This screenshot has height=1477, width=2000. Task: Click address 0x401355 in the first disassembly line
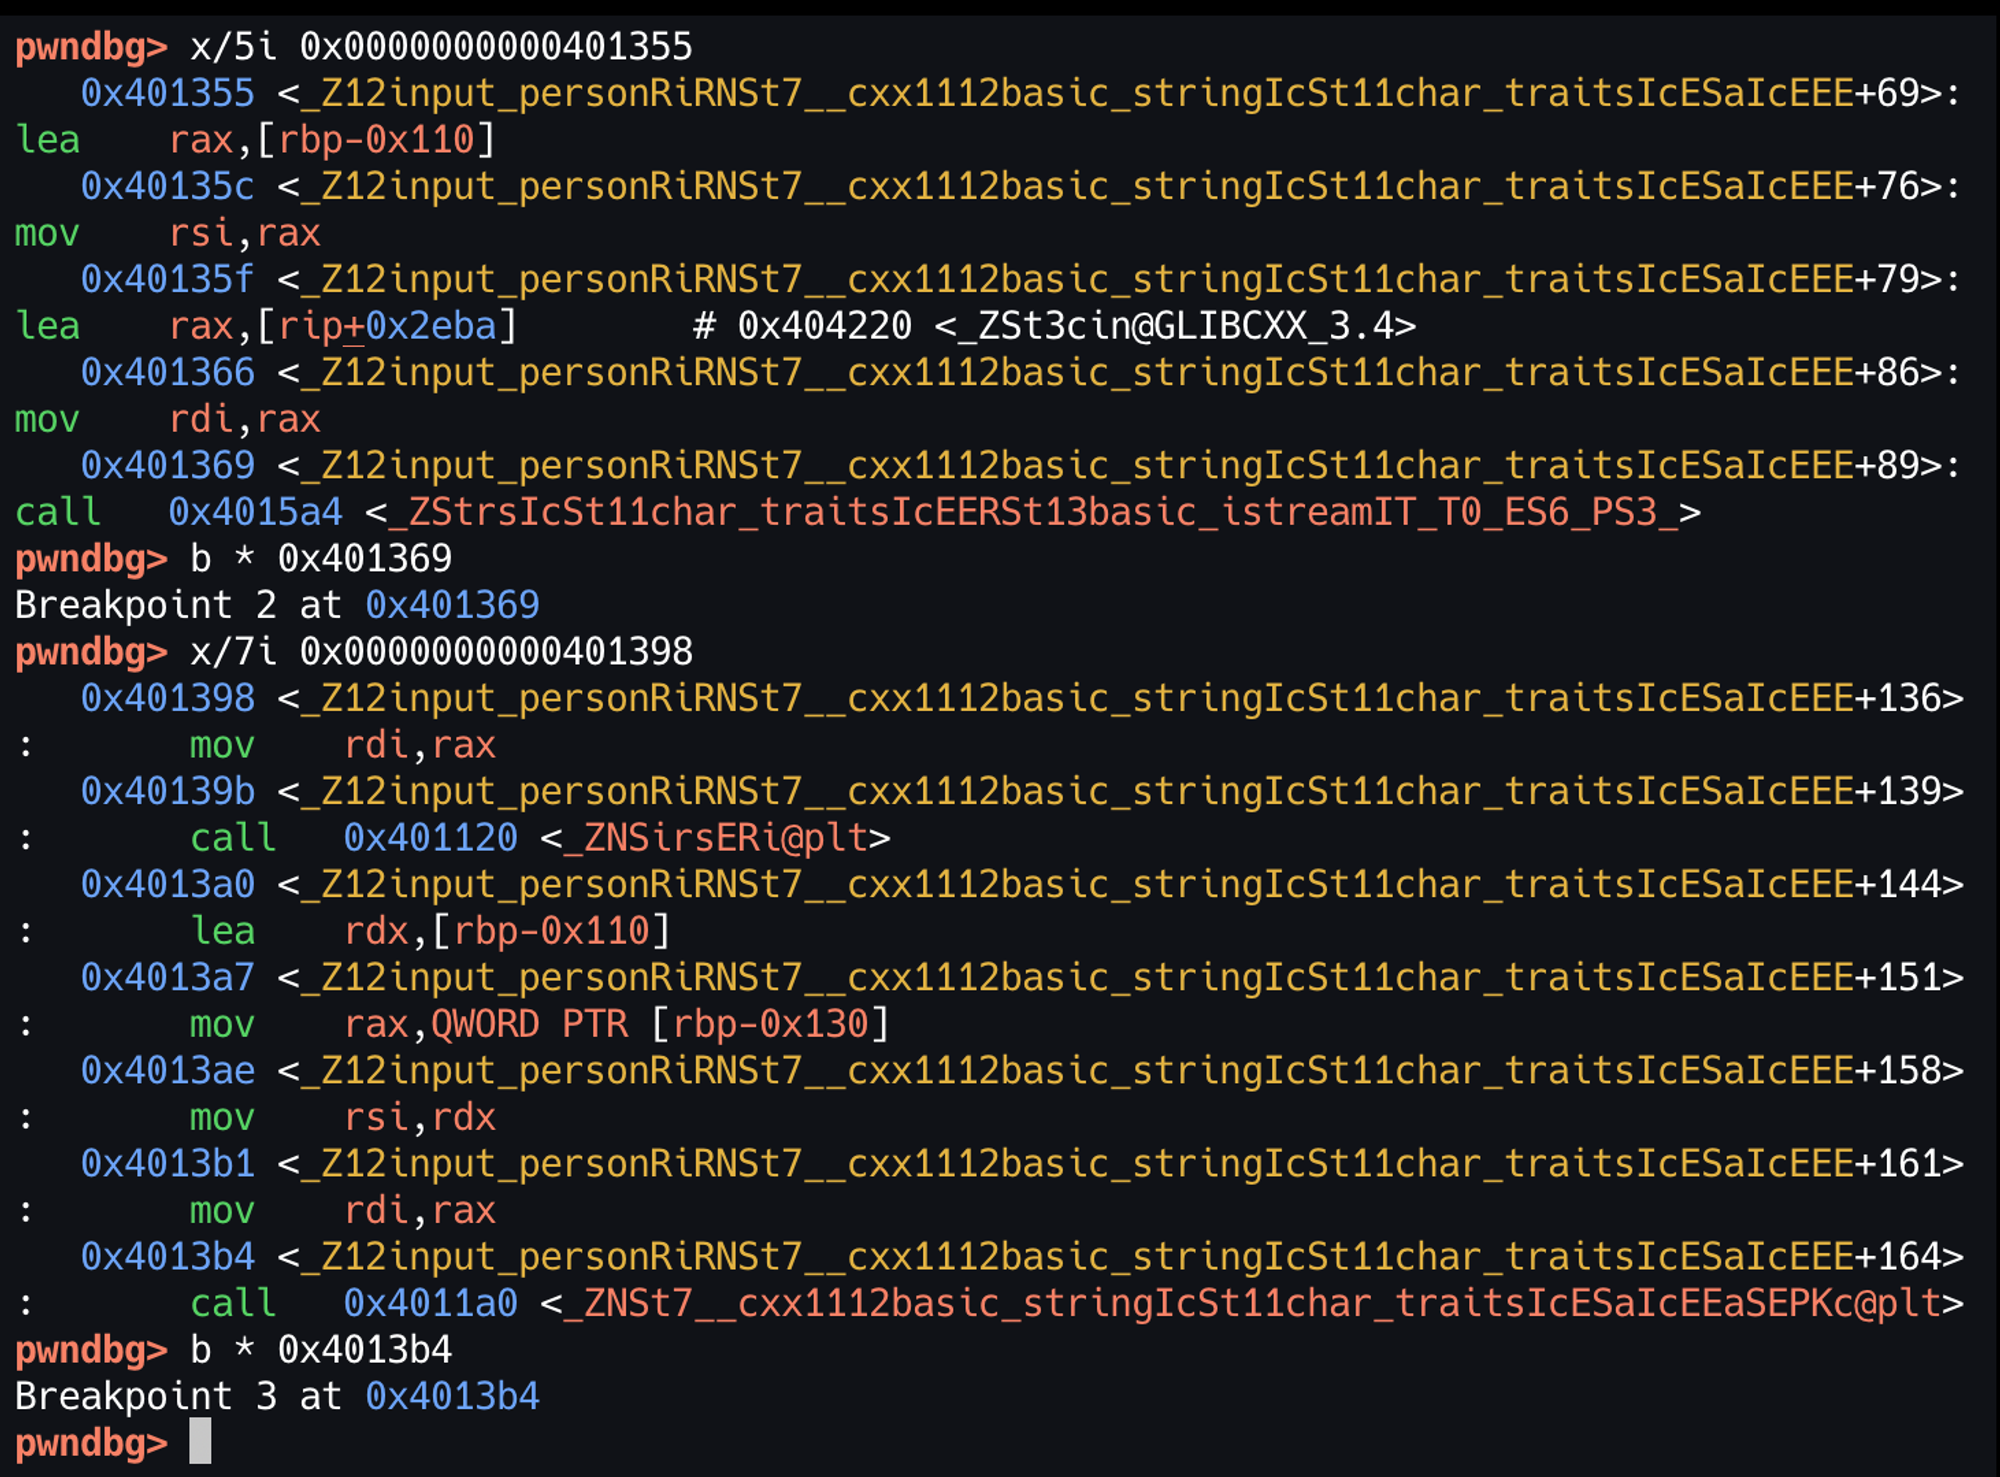tap(167, 93)
